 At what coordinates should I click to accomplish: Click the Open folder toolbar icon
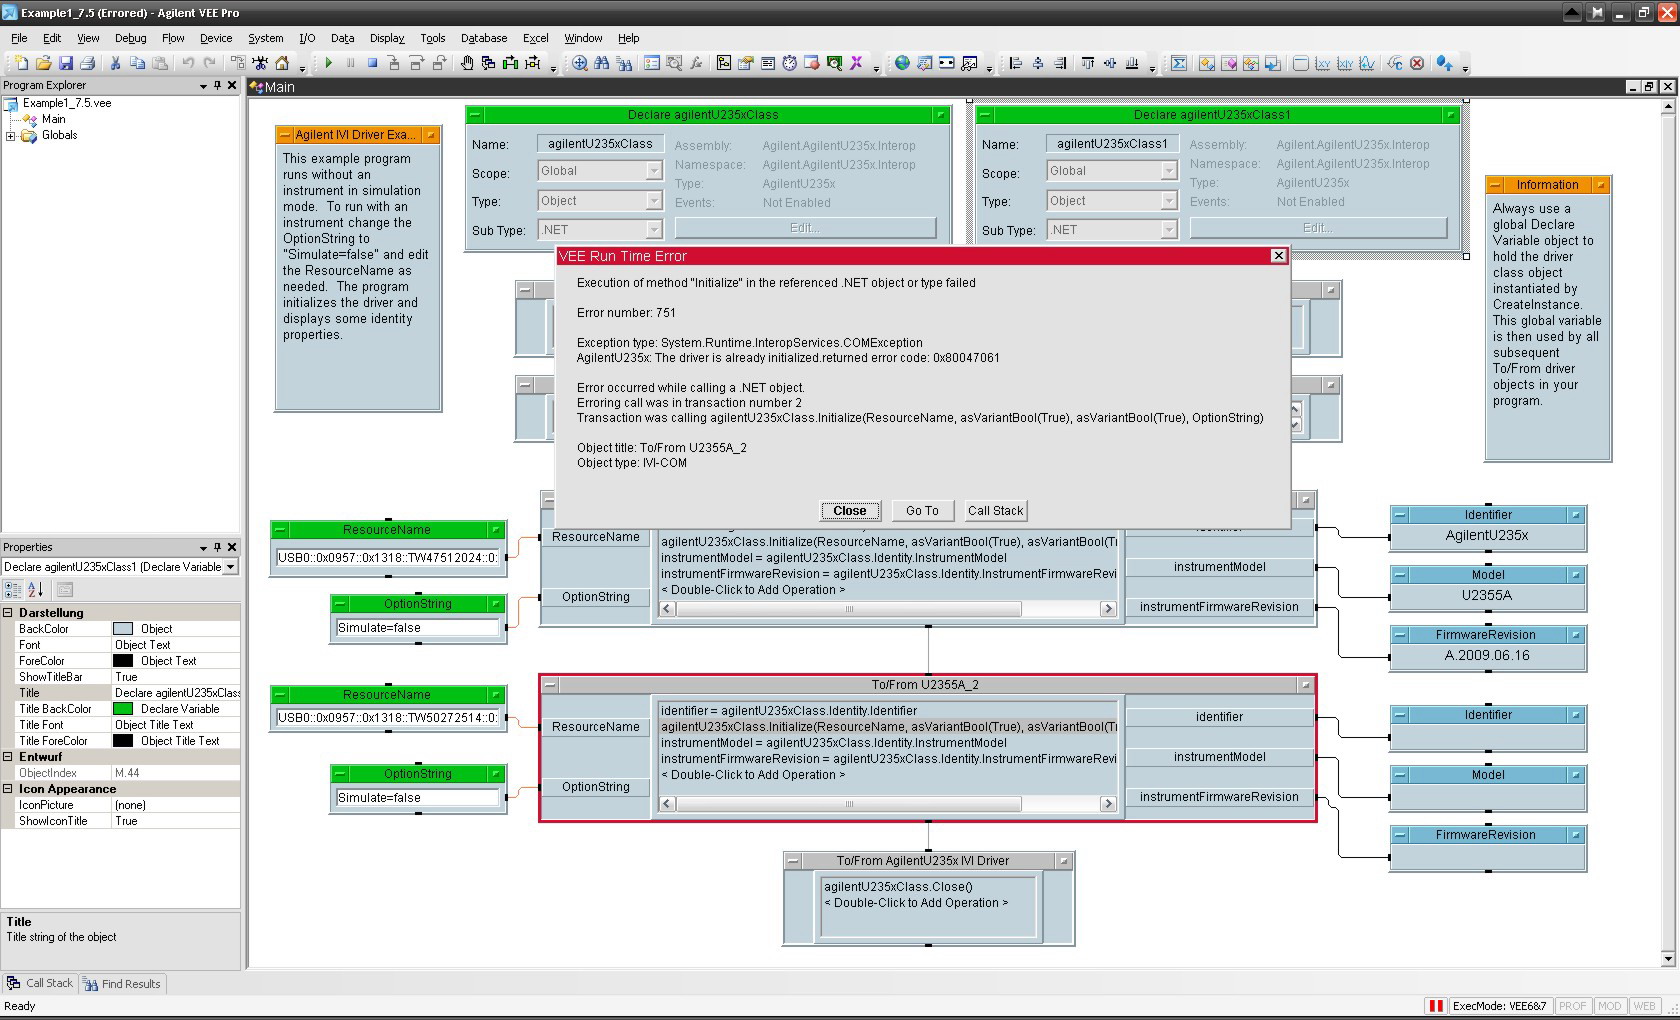[x=44, y=63]
